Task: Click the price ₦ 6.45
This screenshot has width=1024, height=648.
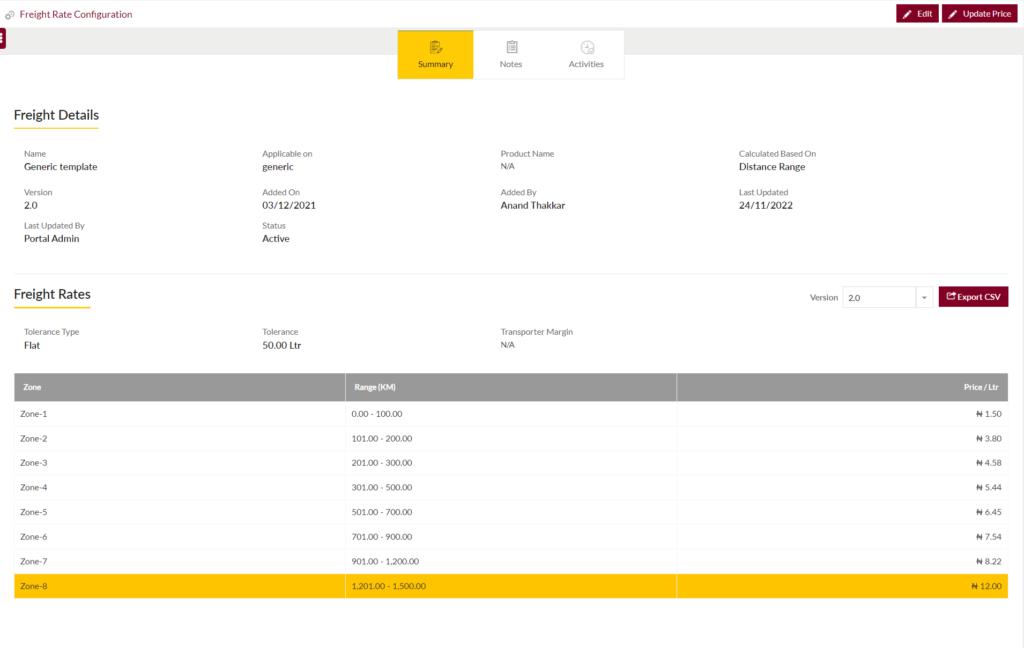Action: click(x=989, y=513)
